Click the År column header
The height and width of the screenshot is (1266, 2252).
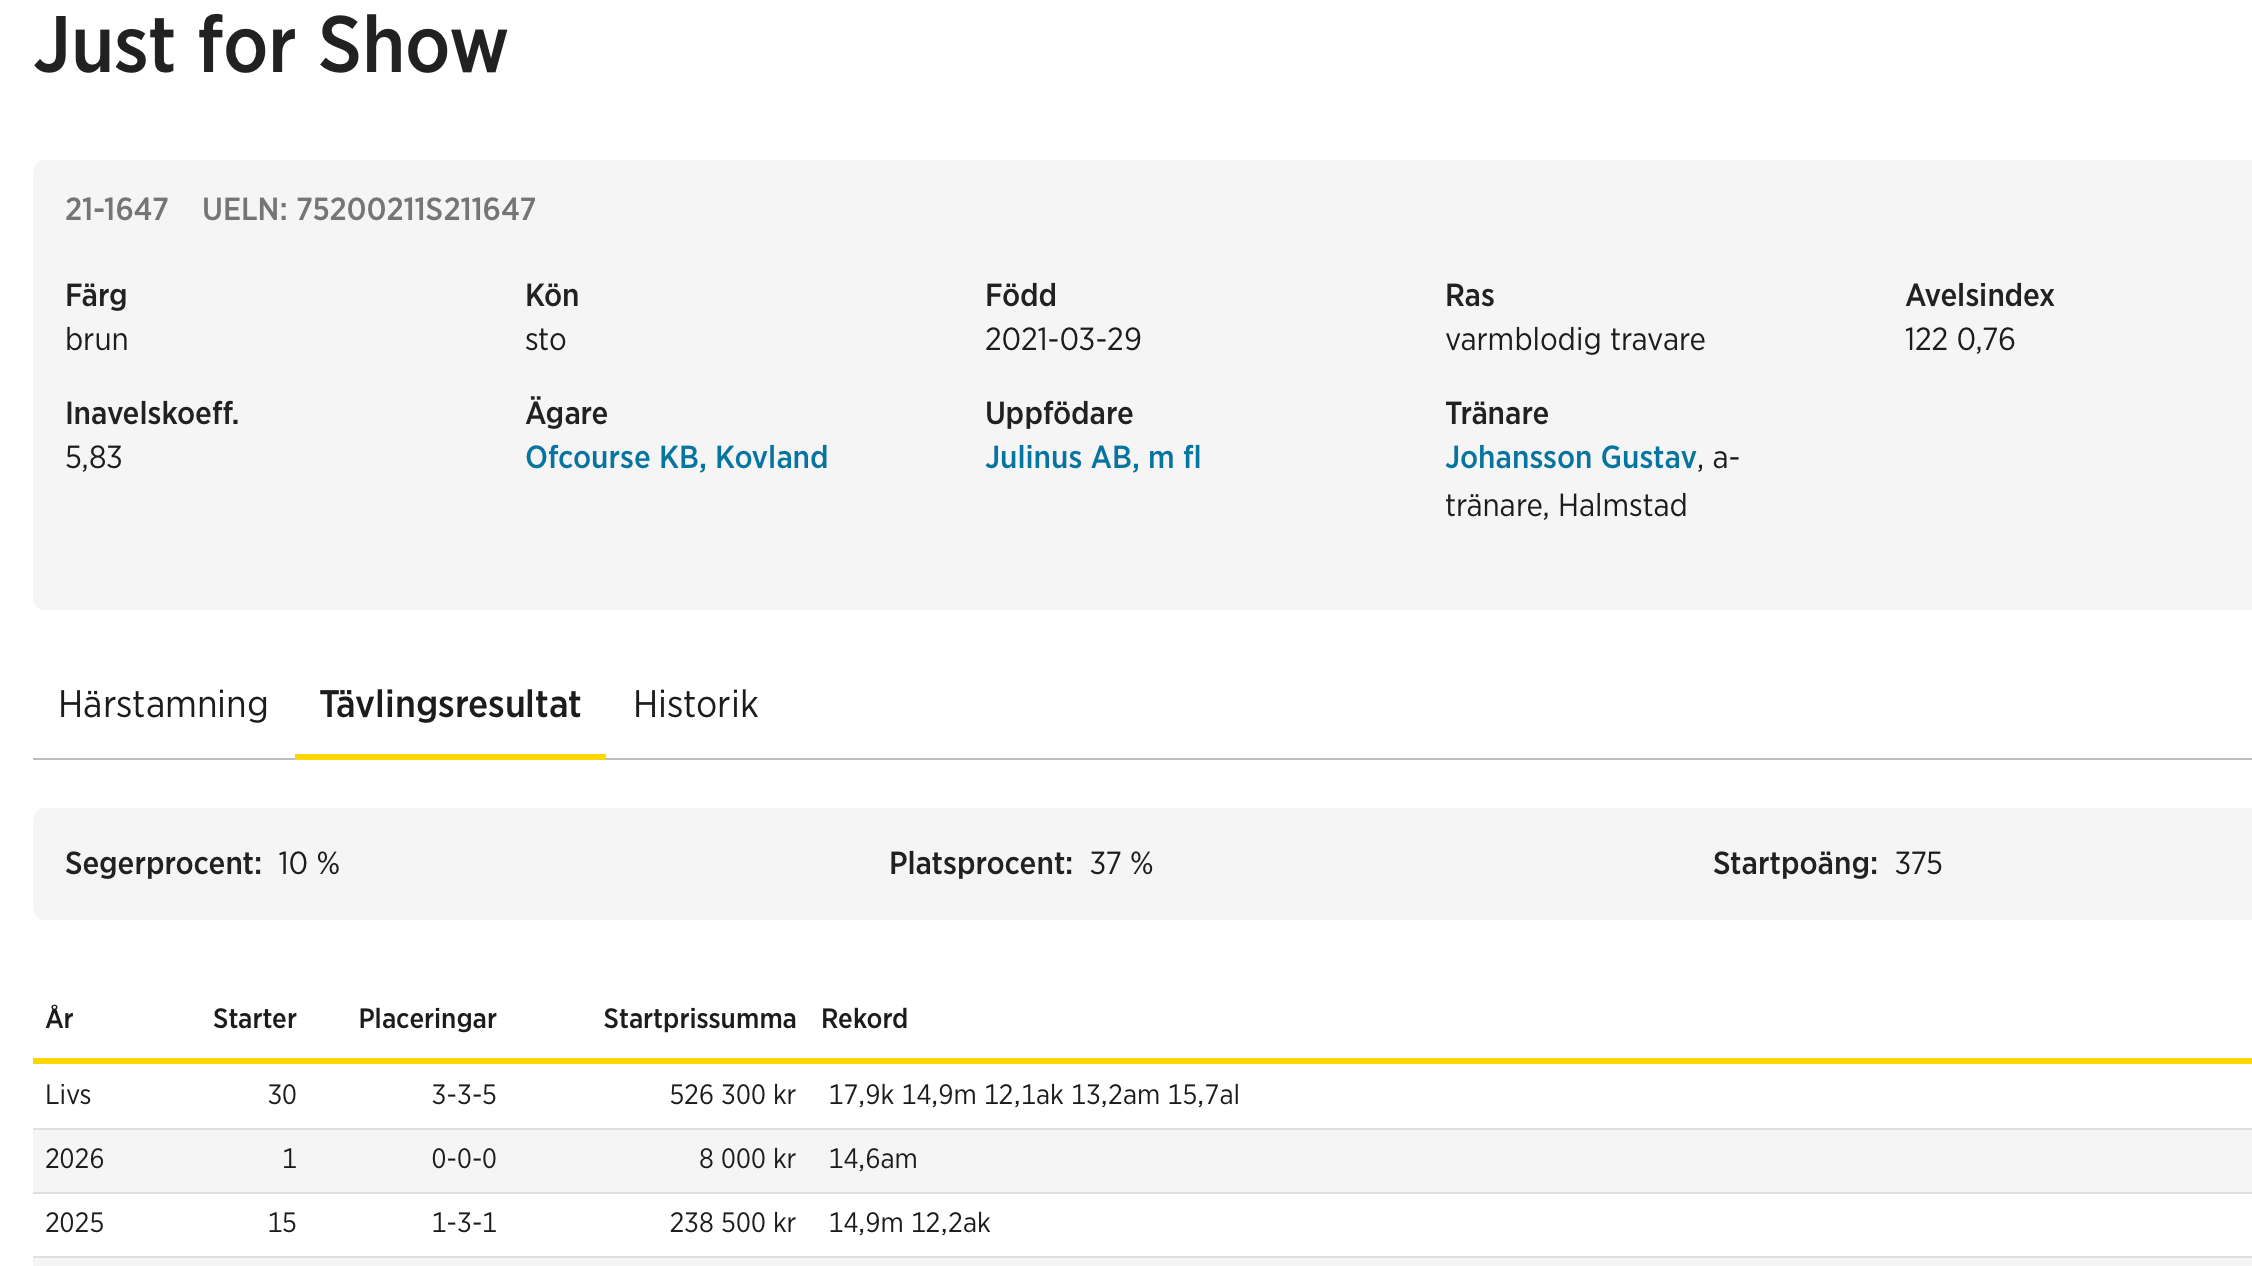pos(59,1019)
